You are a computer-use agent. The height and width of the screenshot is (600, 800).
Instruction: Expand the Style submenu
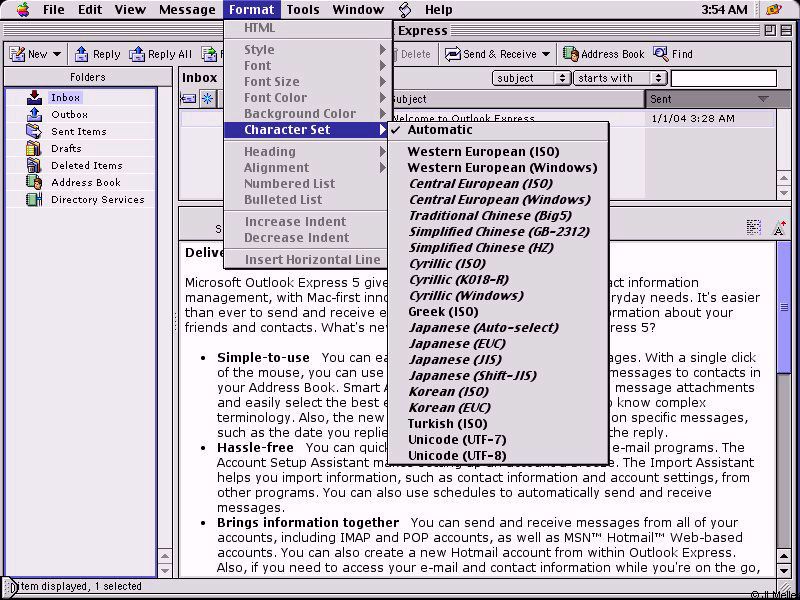click(308, 49)
